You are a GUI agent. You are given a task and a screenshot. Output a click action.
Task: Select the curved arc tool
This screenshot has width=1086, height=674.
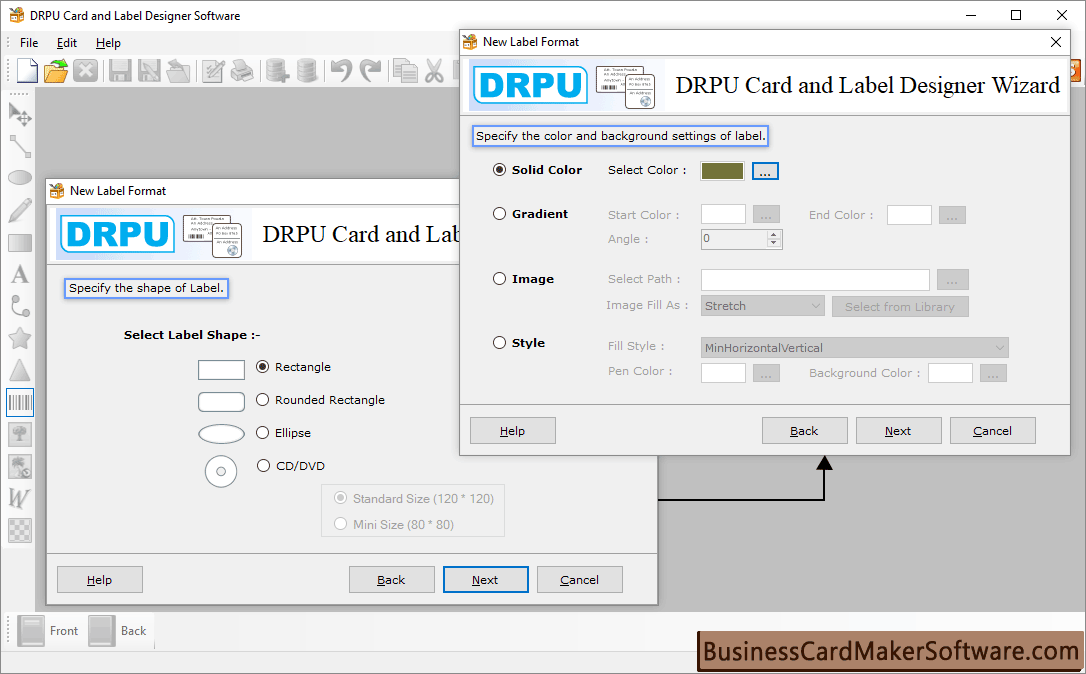point(19,306)
